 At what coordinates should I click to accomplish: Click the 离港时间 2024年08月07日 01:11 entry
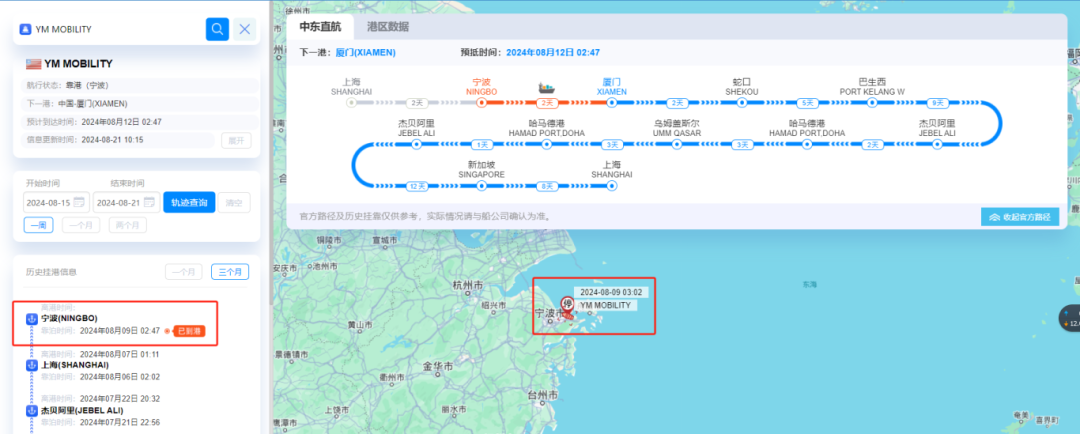tap(100, 354)
